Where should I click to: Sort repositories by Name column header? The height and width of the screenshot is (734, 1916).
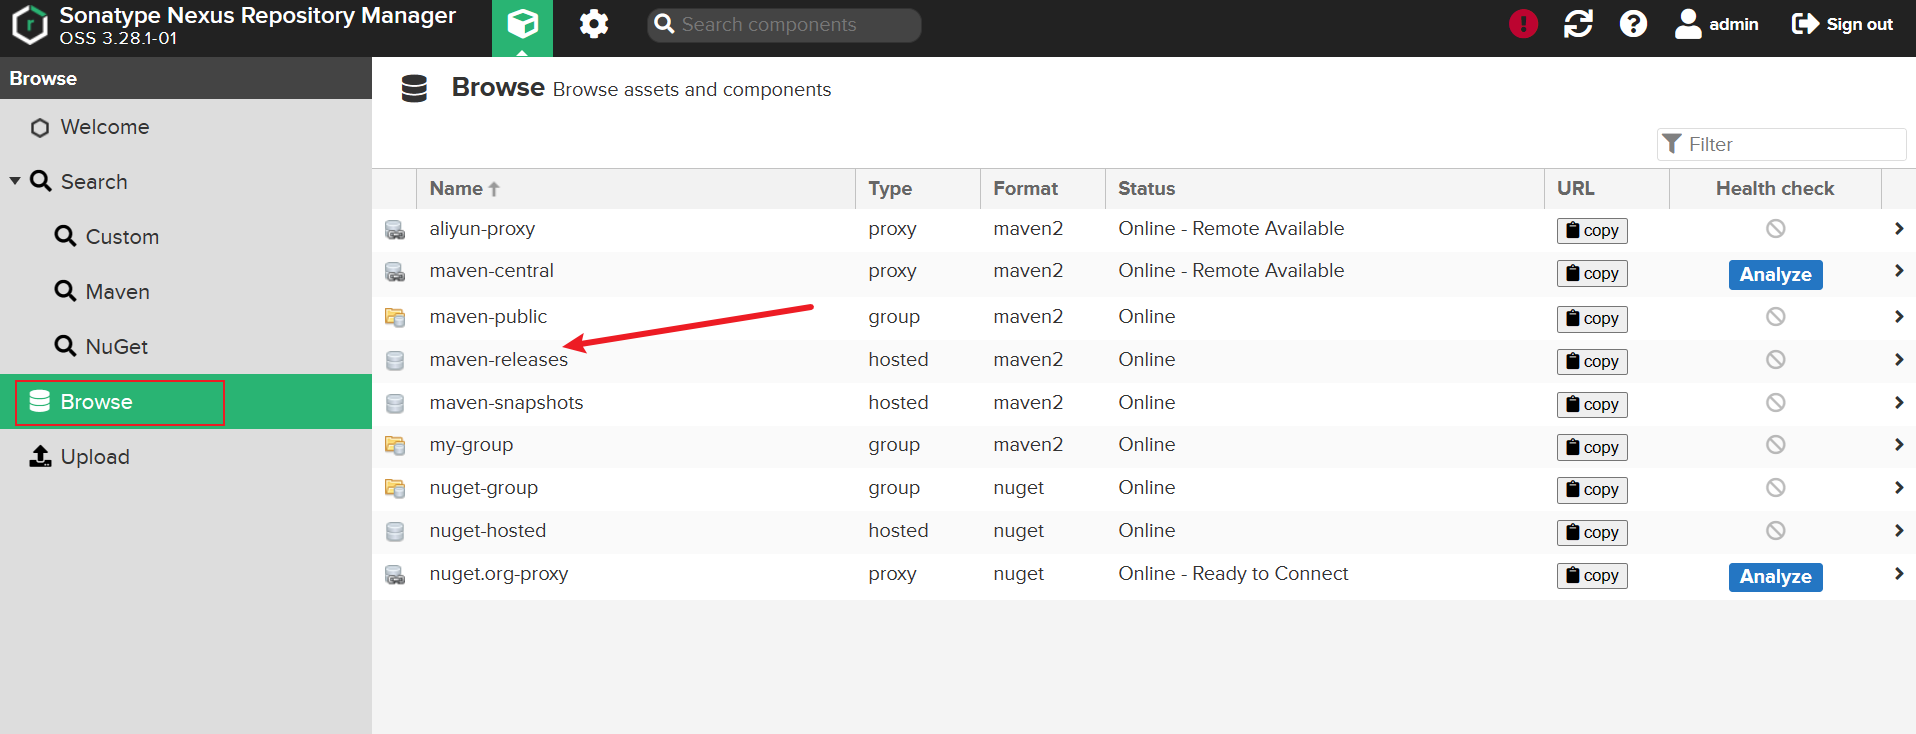pyautogui.click(x=457, y=188)
